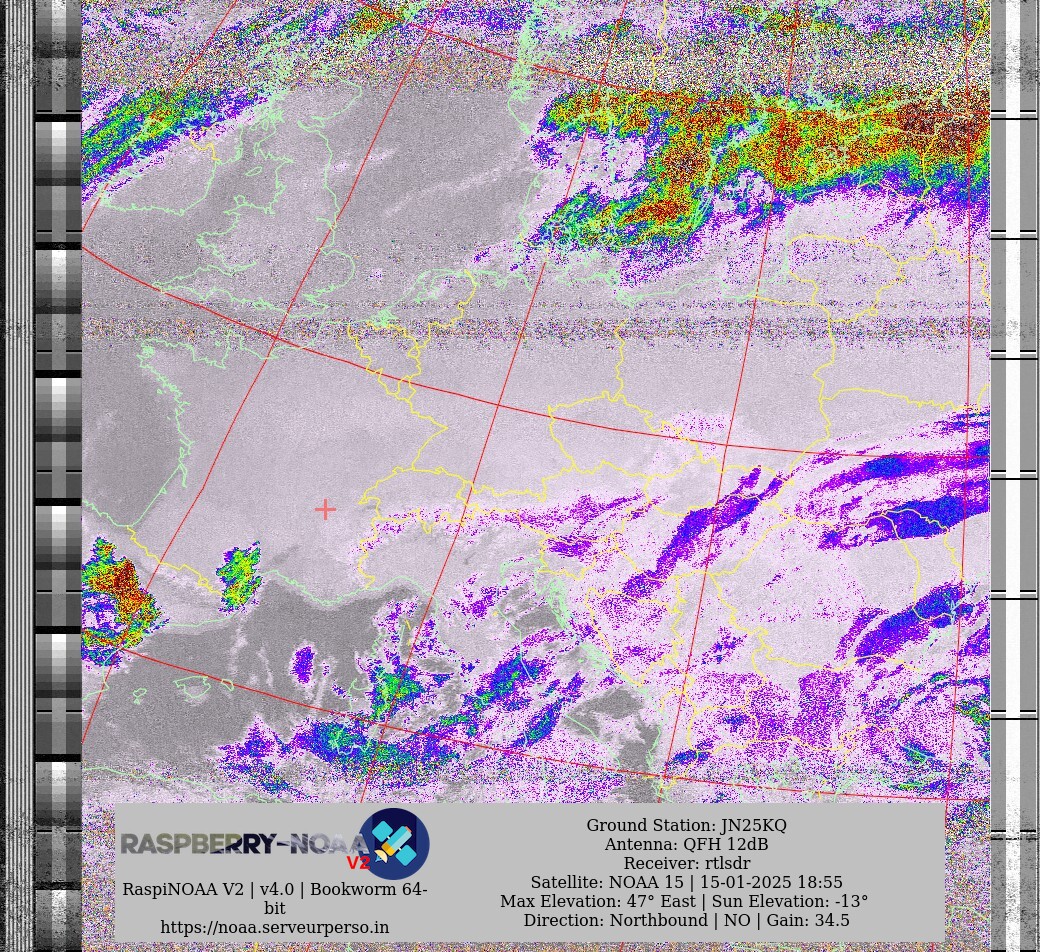Select the Ground Station: JN25KQ text

point(686,825)
